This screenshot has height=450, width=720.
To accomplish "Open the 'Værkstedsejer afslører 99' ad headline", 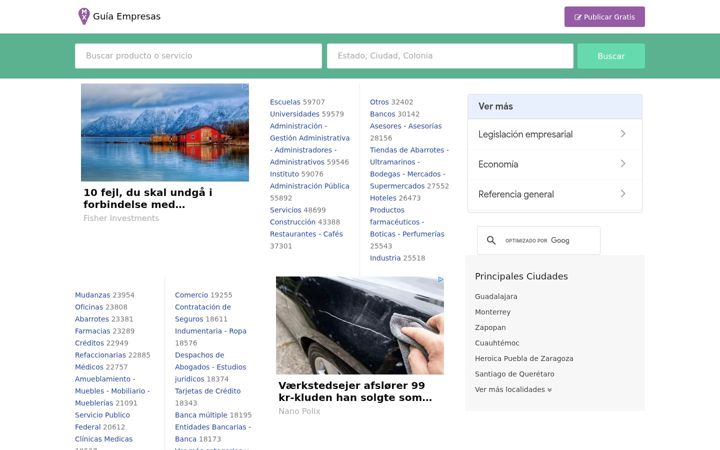I will (355, 392).
